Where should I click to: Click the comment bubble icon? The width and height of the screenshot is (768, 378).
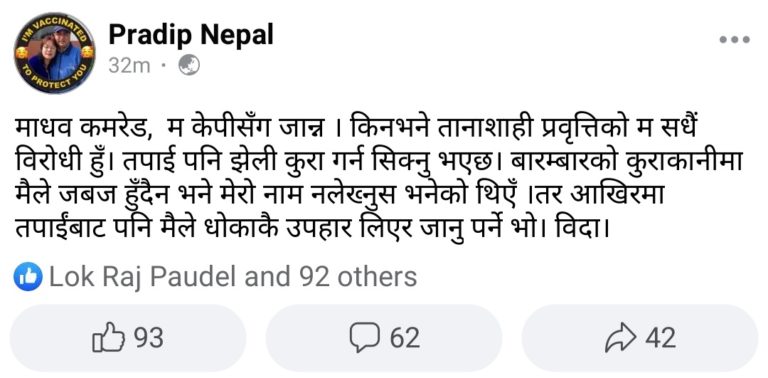[364, 338]
